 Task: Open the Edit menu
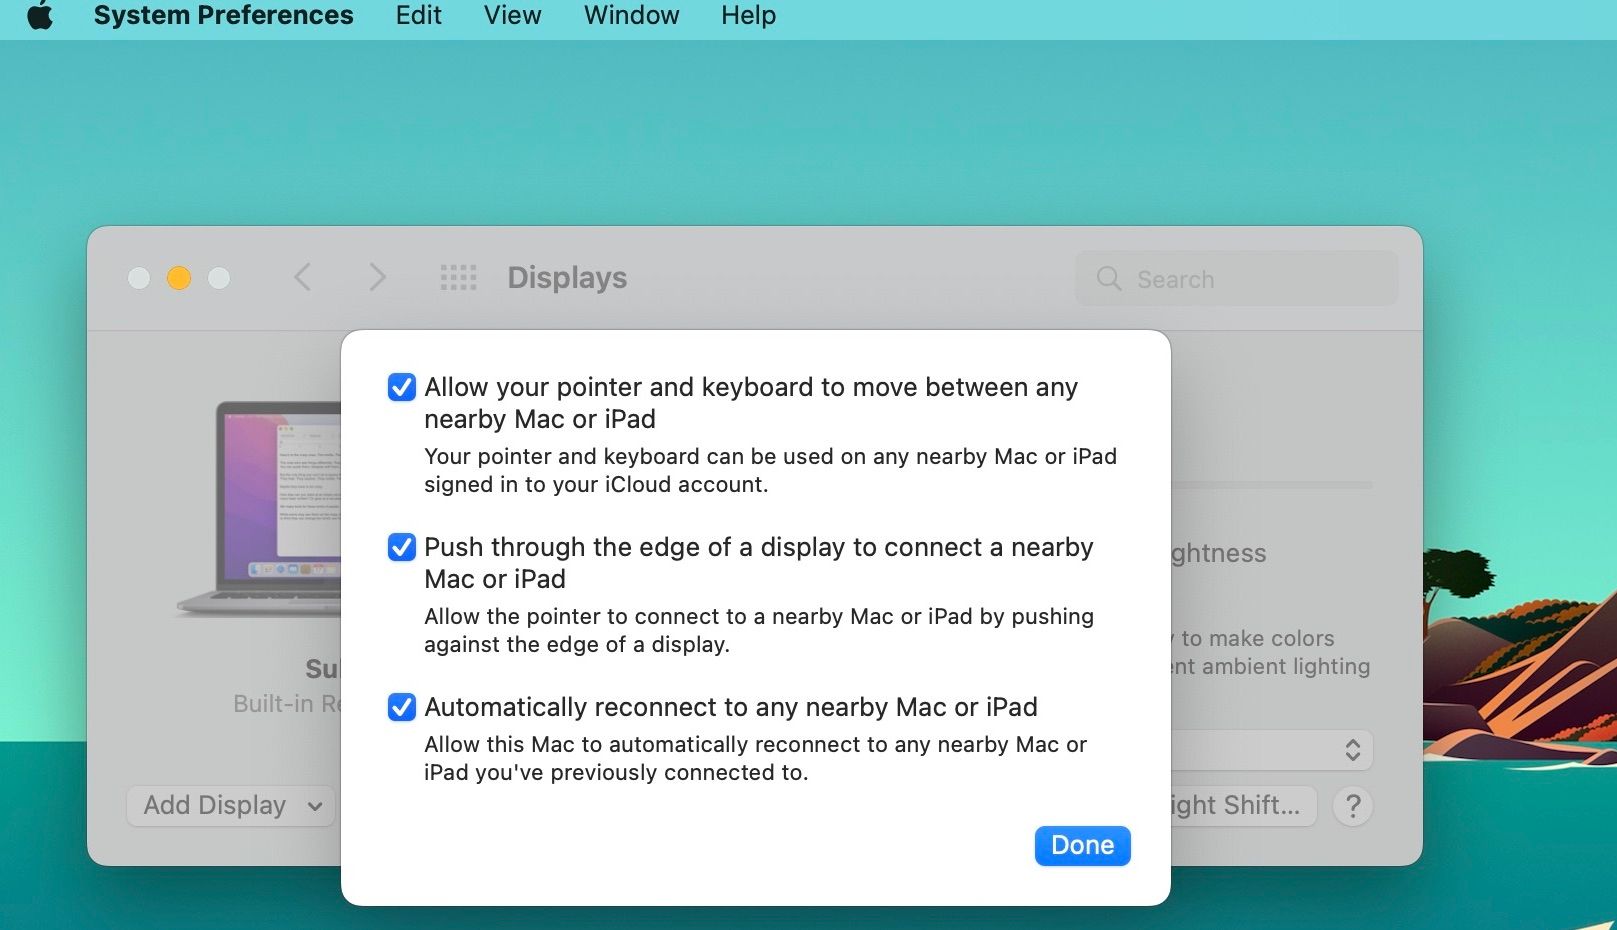point(418,16)
